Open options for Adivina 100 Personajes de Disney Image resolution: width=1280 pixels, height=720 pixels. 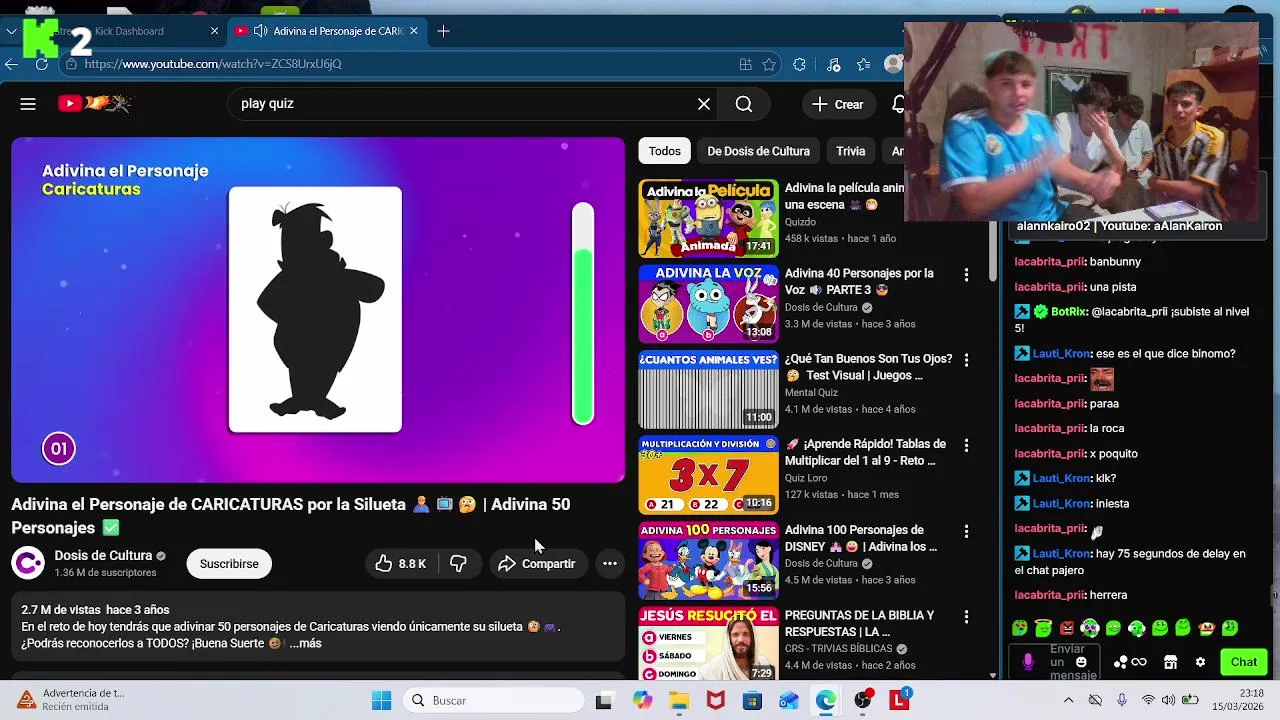point(966,531)
